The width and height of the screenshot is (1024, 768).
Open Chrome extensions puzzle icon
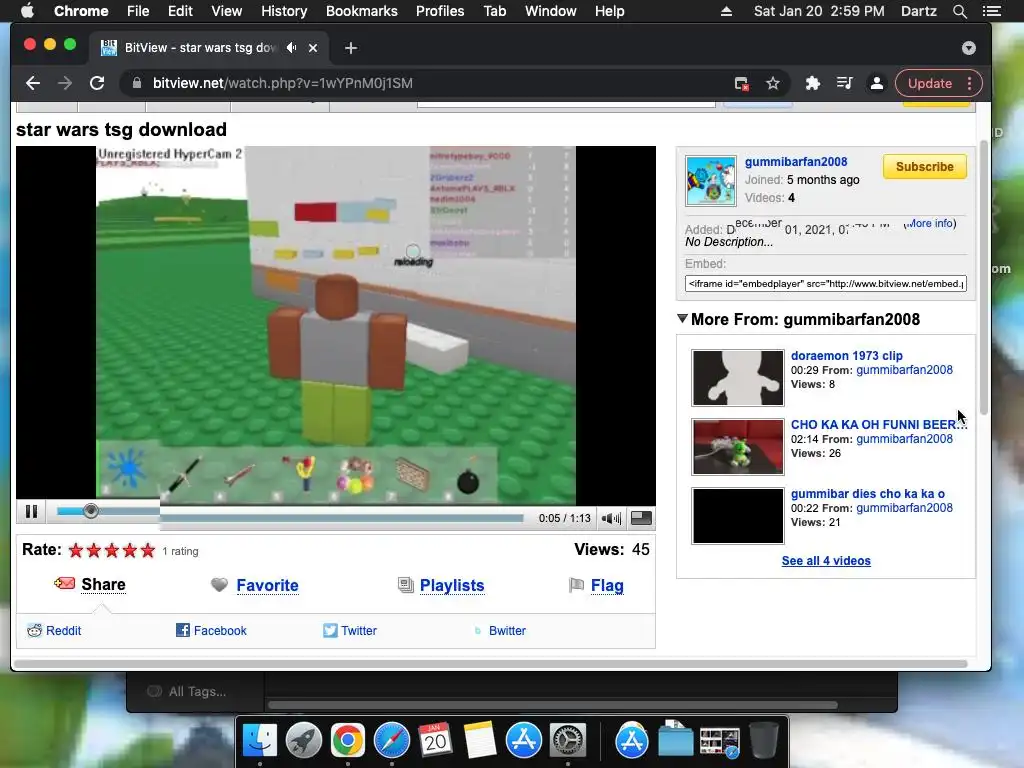[812, 84]
